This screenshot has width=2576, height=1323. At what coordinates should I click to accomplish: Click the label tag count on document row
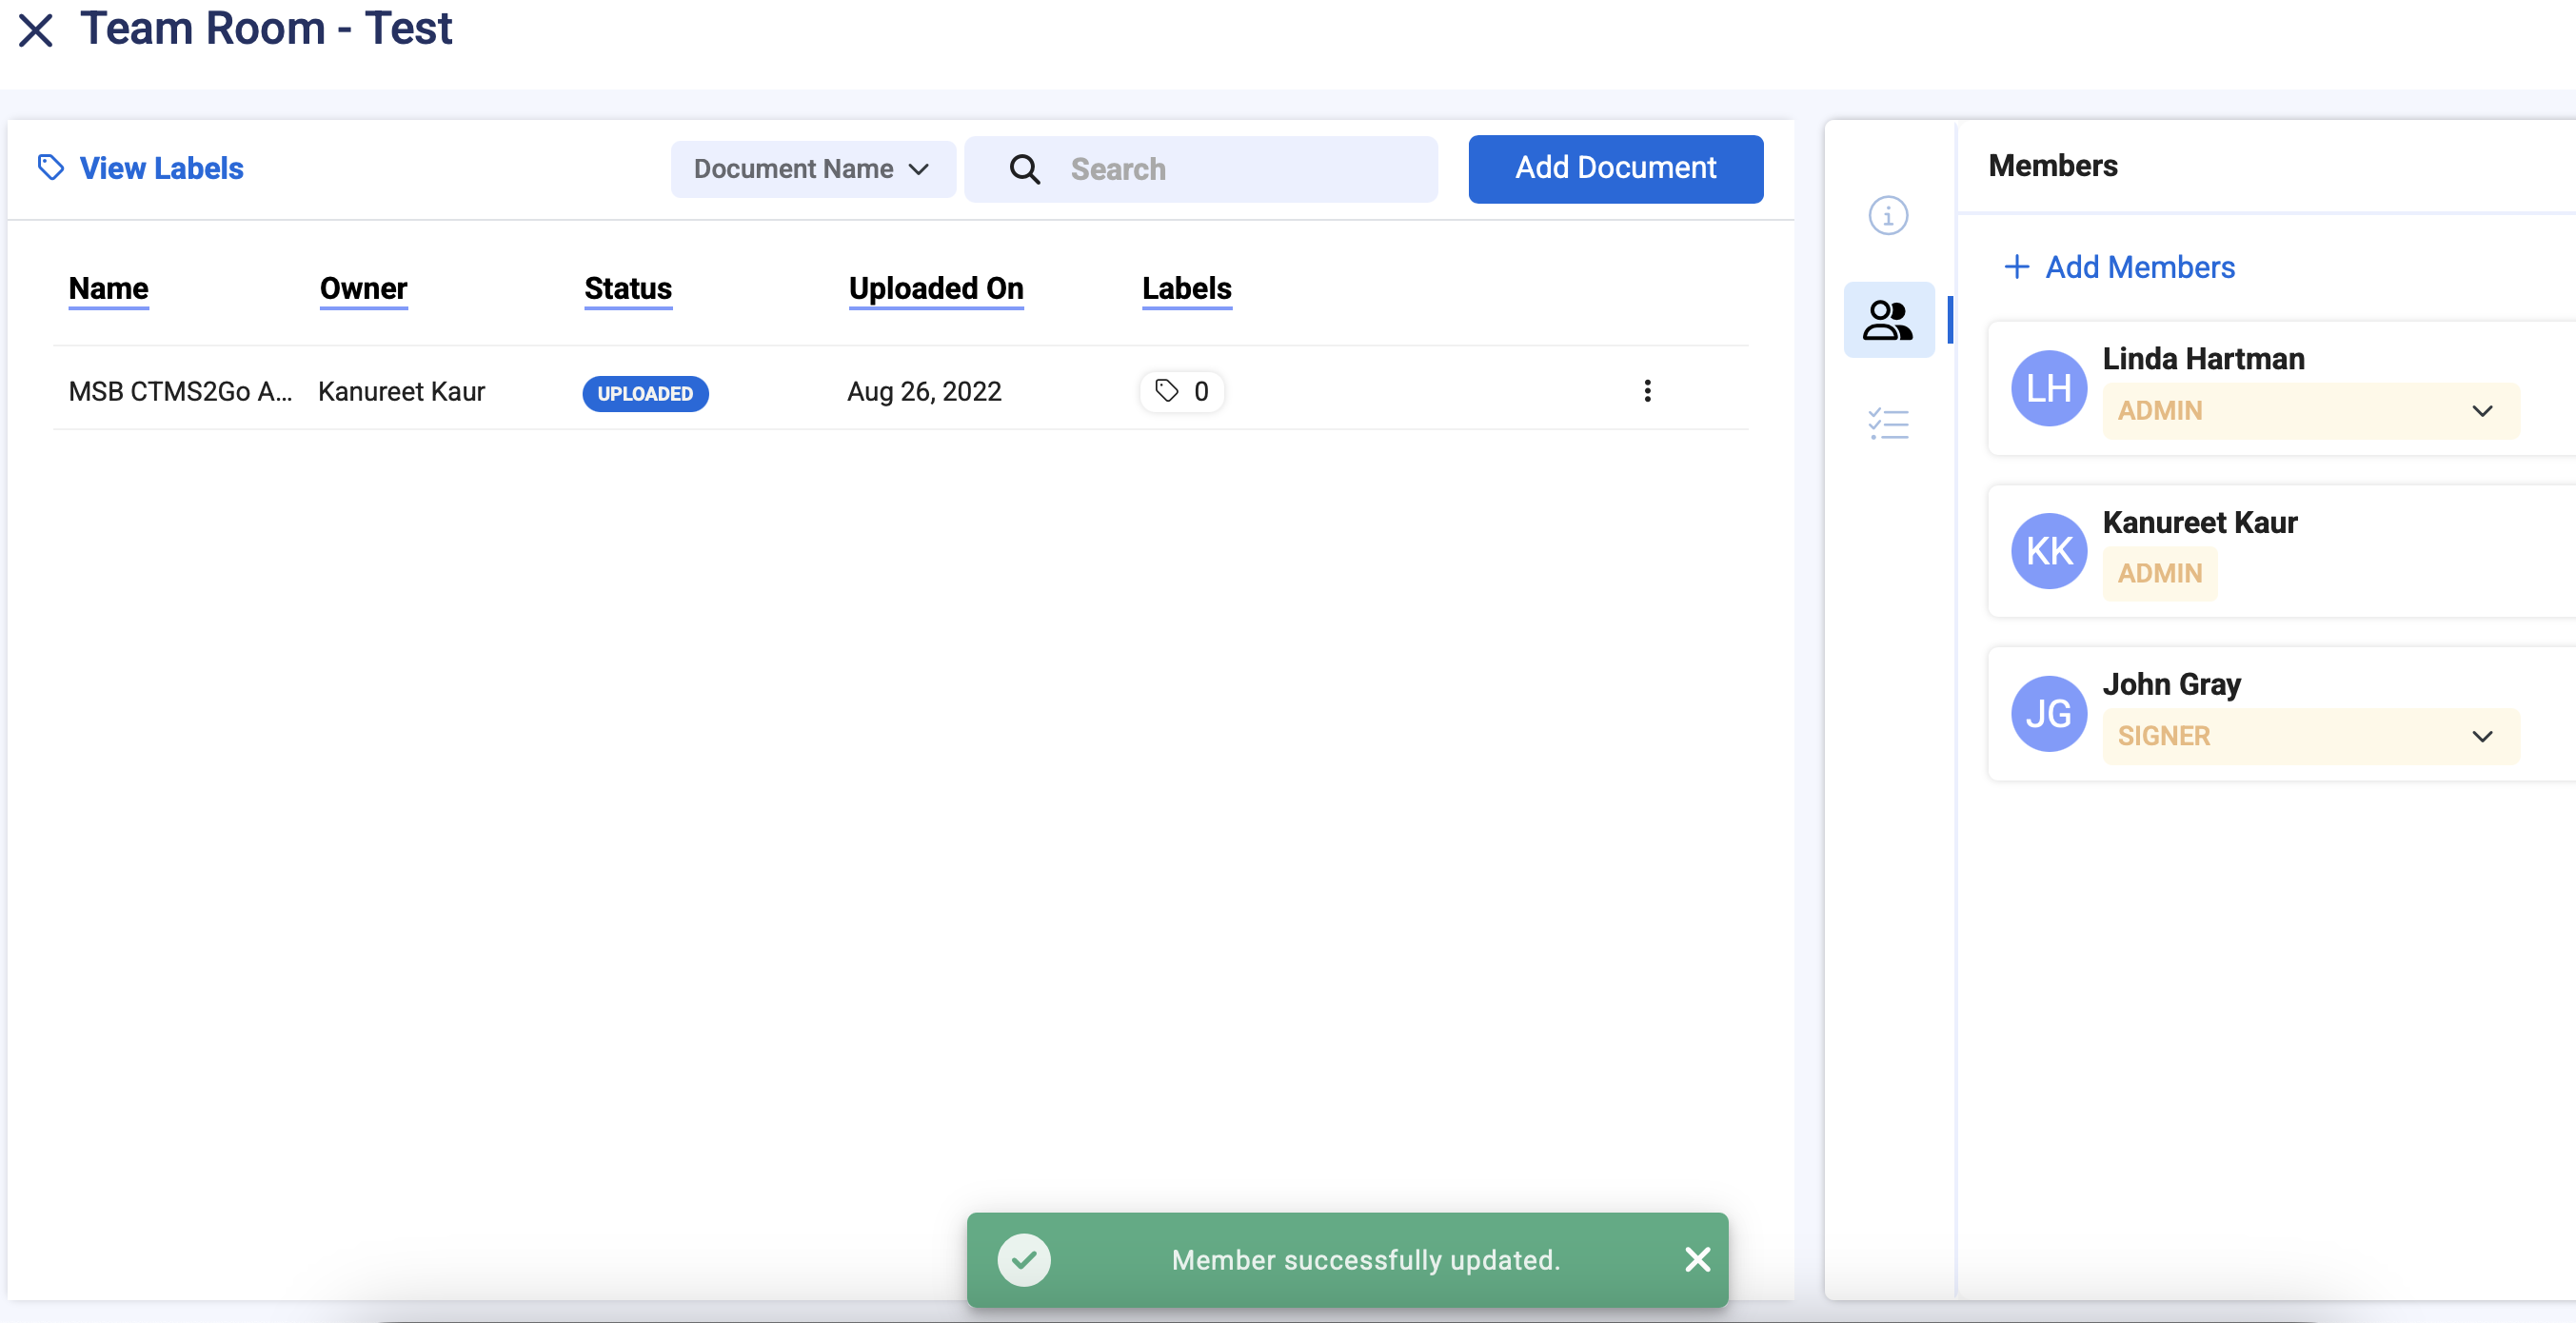pyautogui.click(x=1182, y=391)
